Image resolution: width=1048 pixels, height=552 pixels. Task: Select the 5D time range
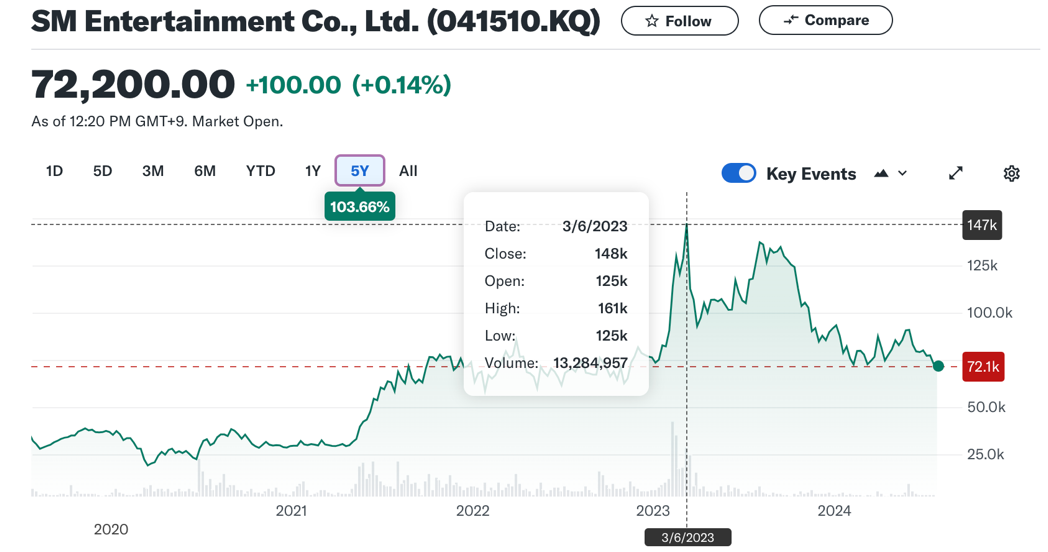click(x=102, y=171)
